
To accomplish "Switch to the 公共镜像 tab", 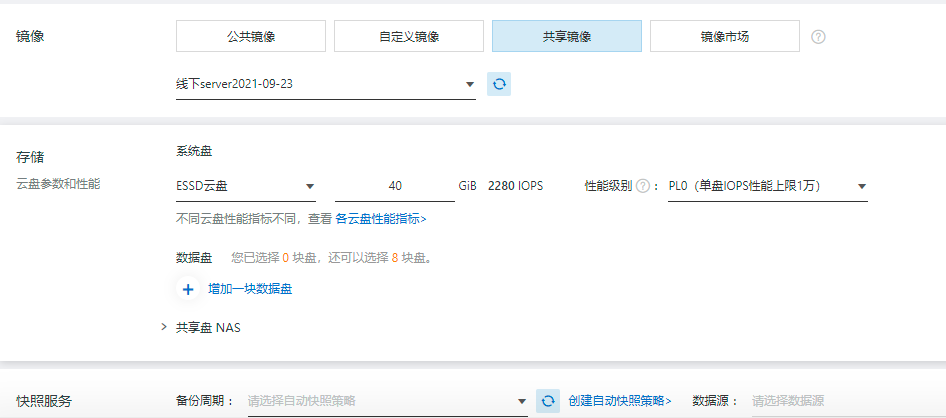I will (251, 37).
